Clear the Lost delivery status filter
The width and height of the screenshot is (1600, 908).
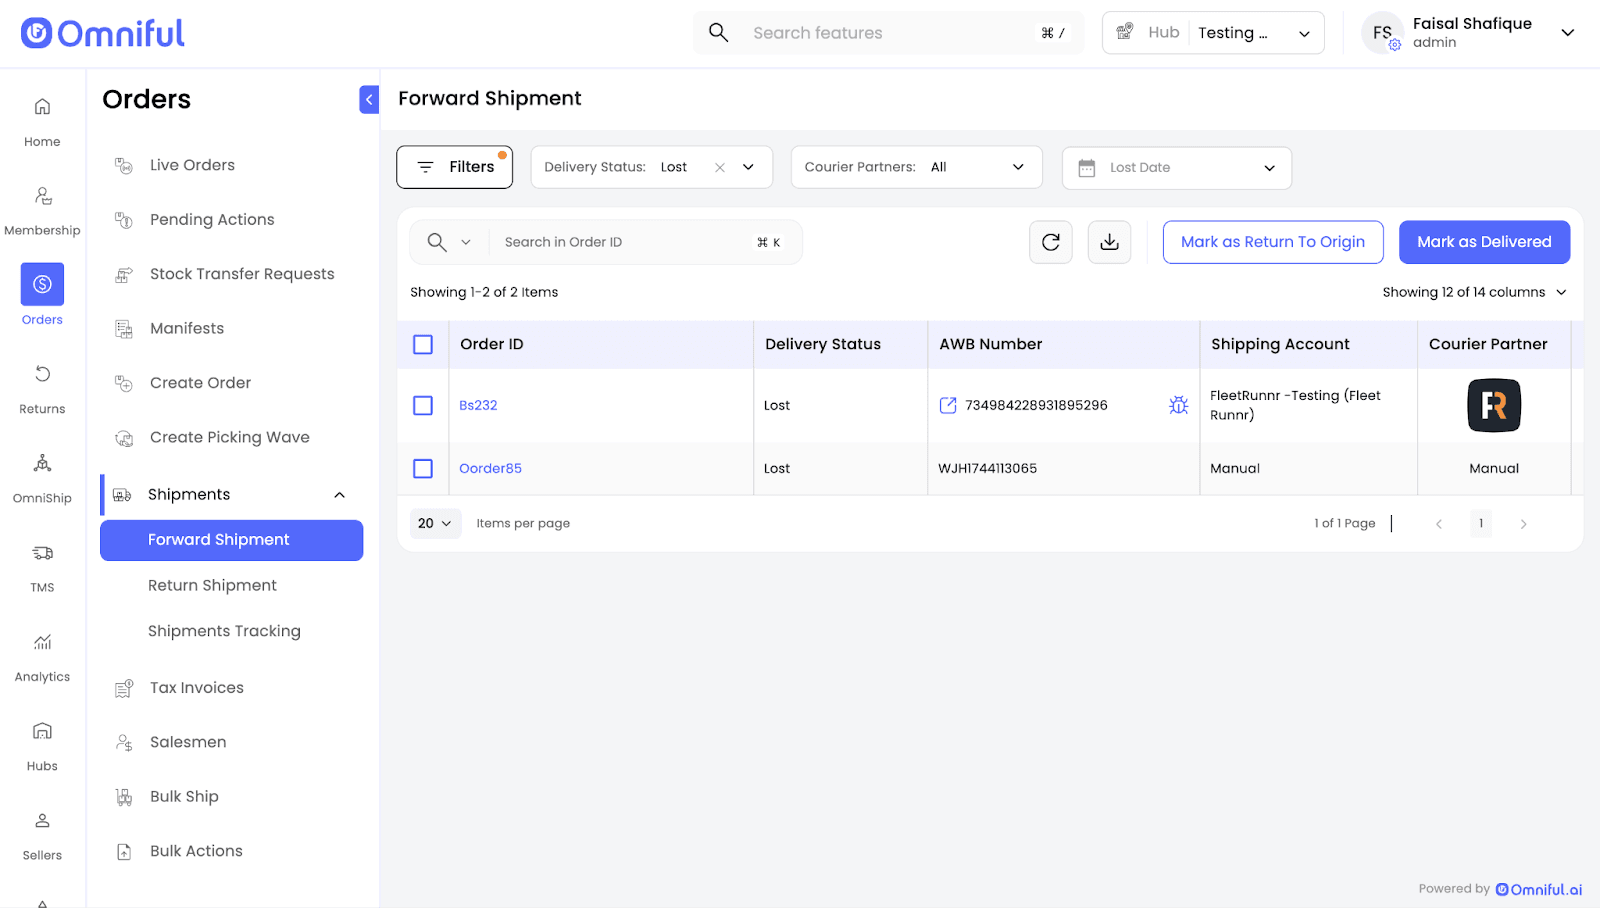tap(719, 168)
